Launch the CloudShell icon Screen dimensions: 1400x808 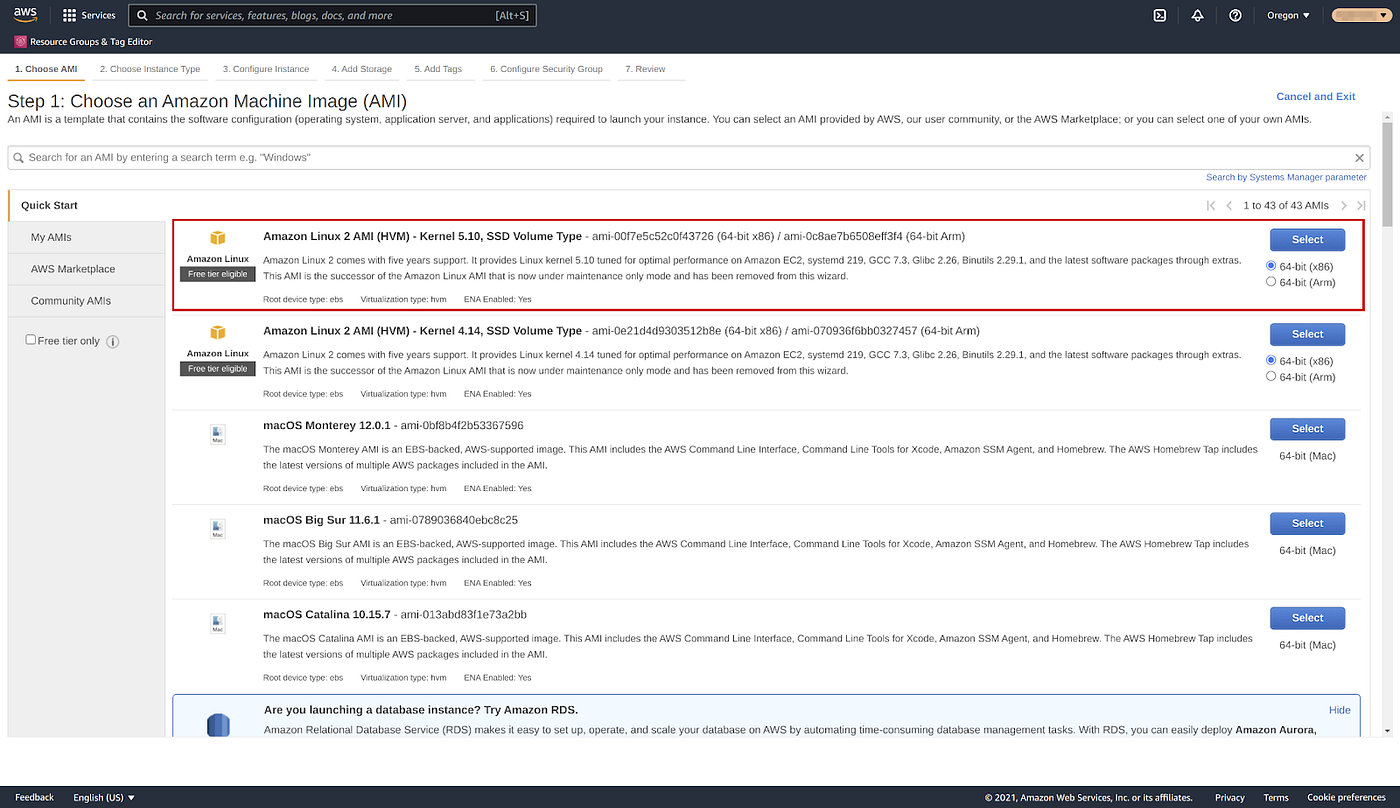1160,15
